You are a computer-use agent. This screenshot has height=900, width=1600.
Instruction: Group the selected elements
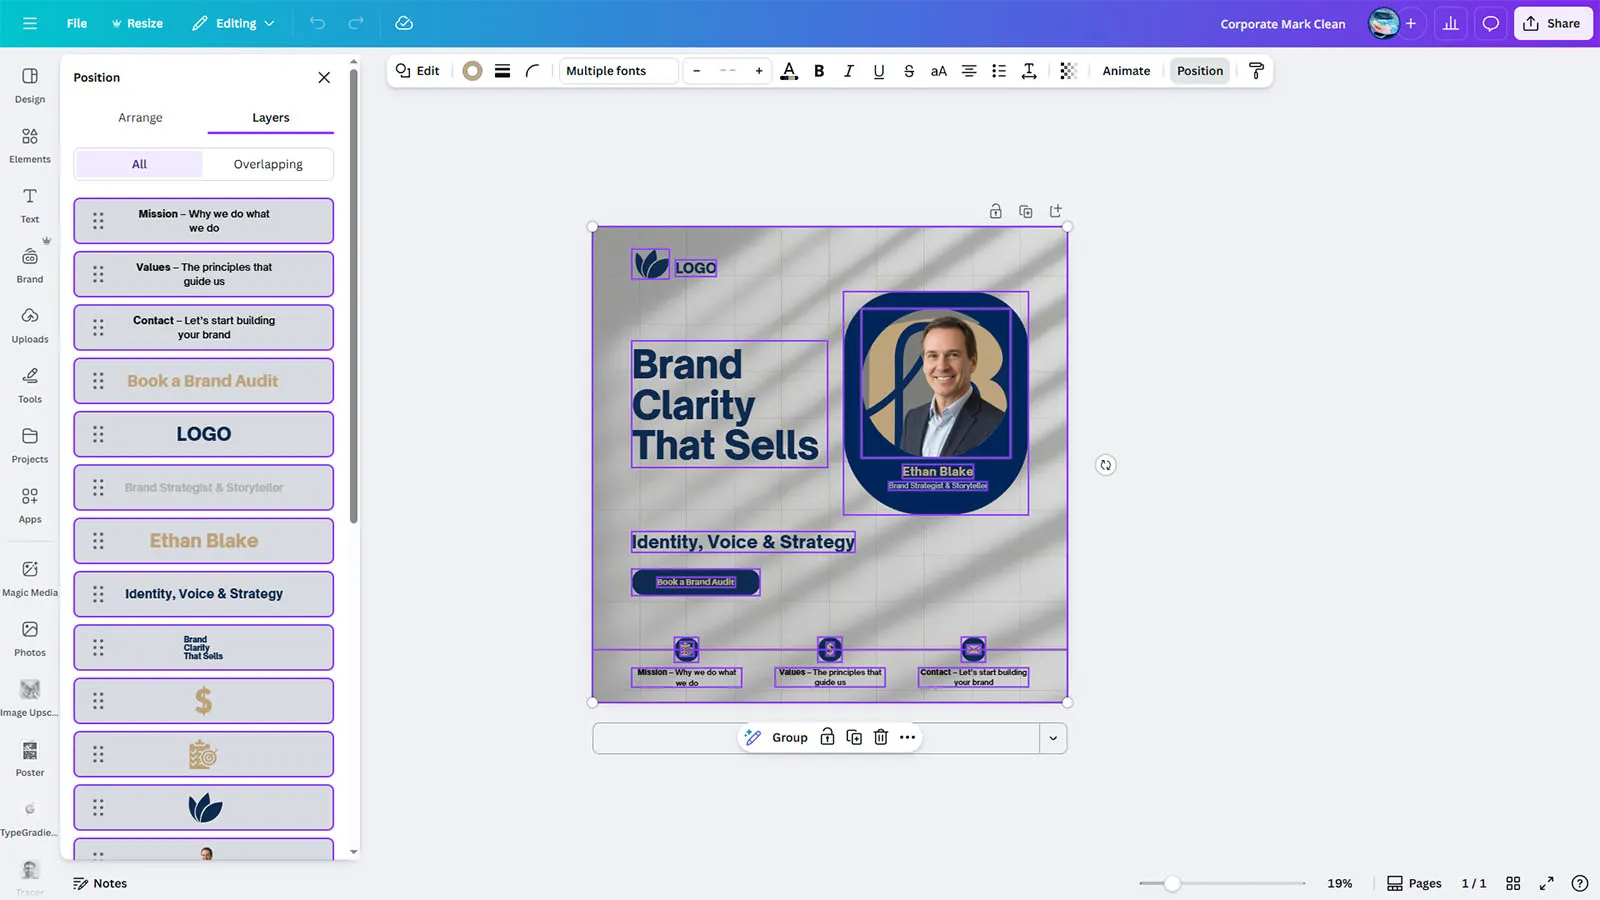point(789,737)
